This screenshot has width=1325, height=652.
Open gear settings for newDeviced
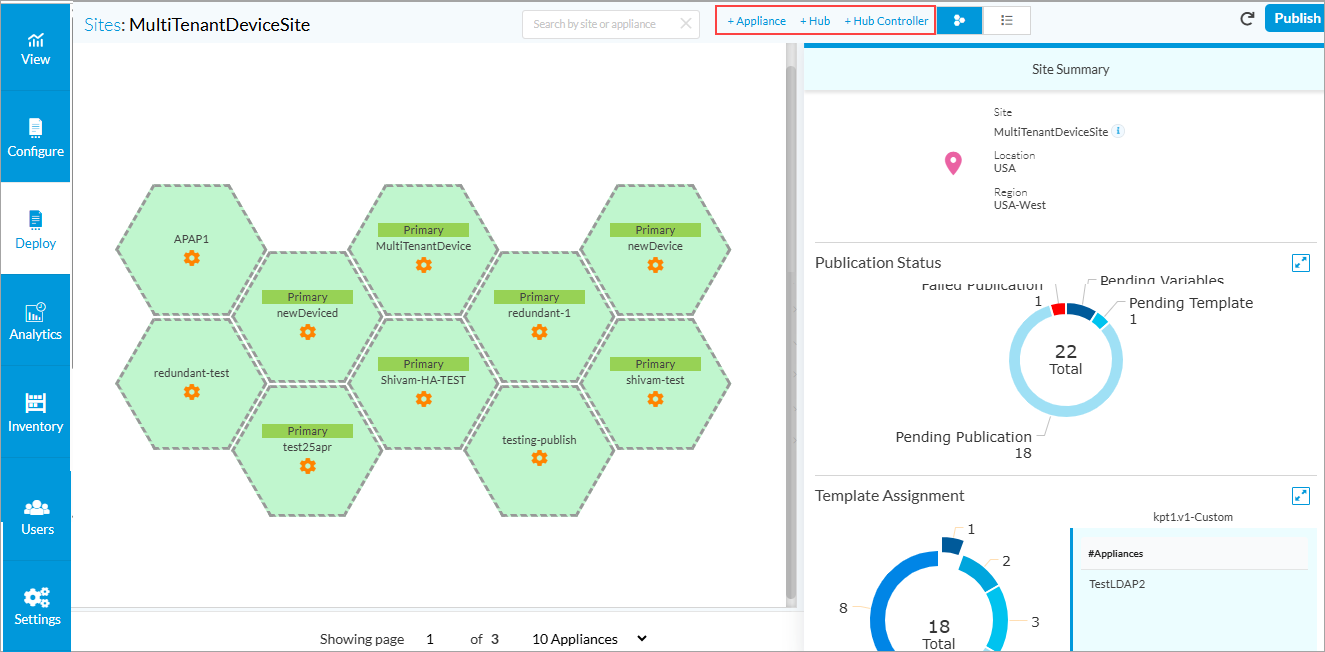[x=308, y=332]
